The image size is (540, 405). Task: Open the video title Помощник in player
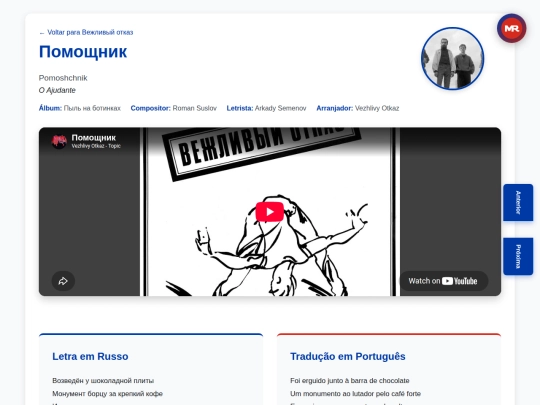click(94, 138)
